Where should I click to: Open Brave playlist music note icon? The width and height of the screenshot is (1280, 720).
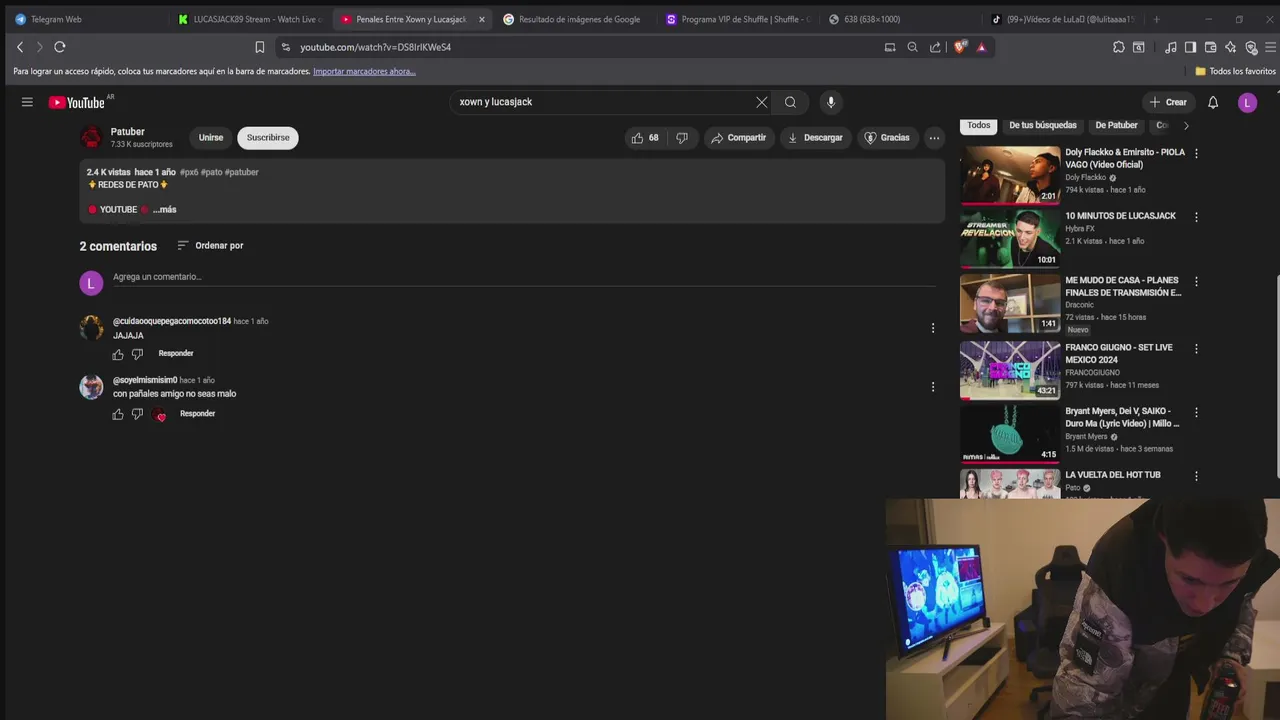(1171, 47)
